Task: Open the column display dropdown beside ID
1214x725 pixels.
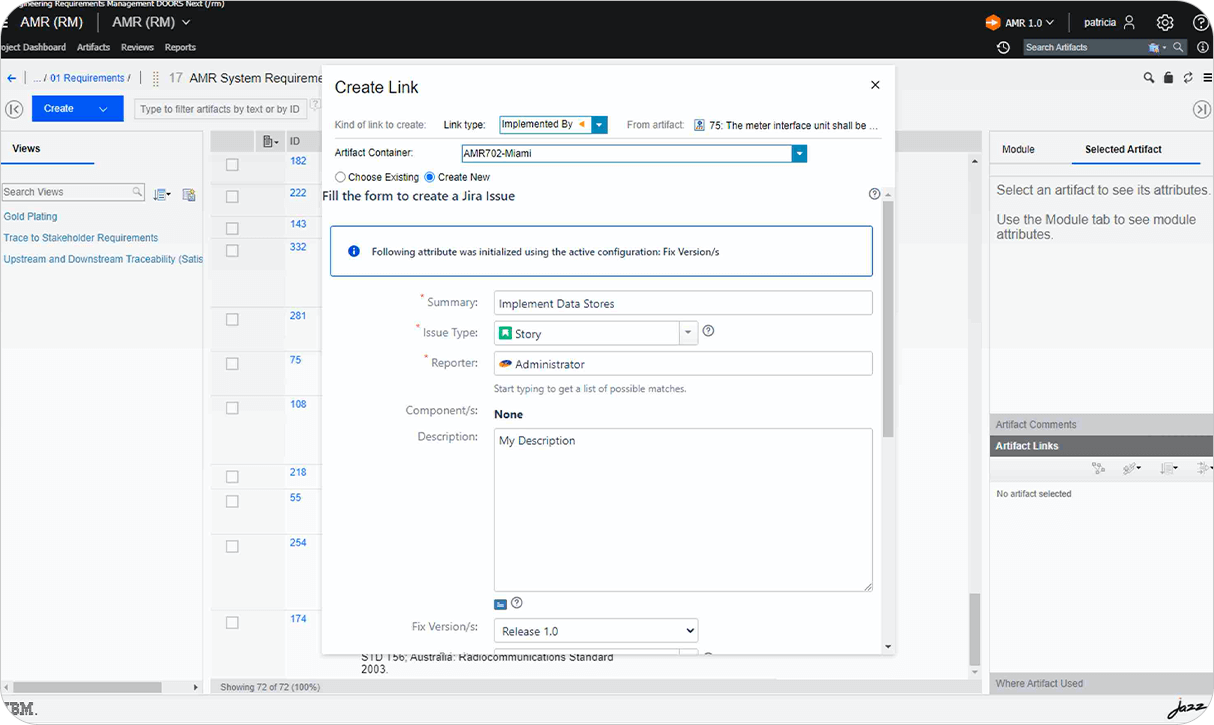Action: [270, 142]
